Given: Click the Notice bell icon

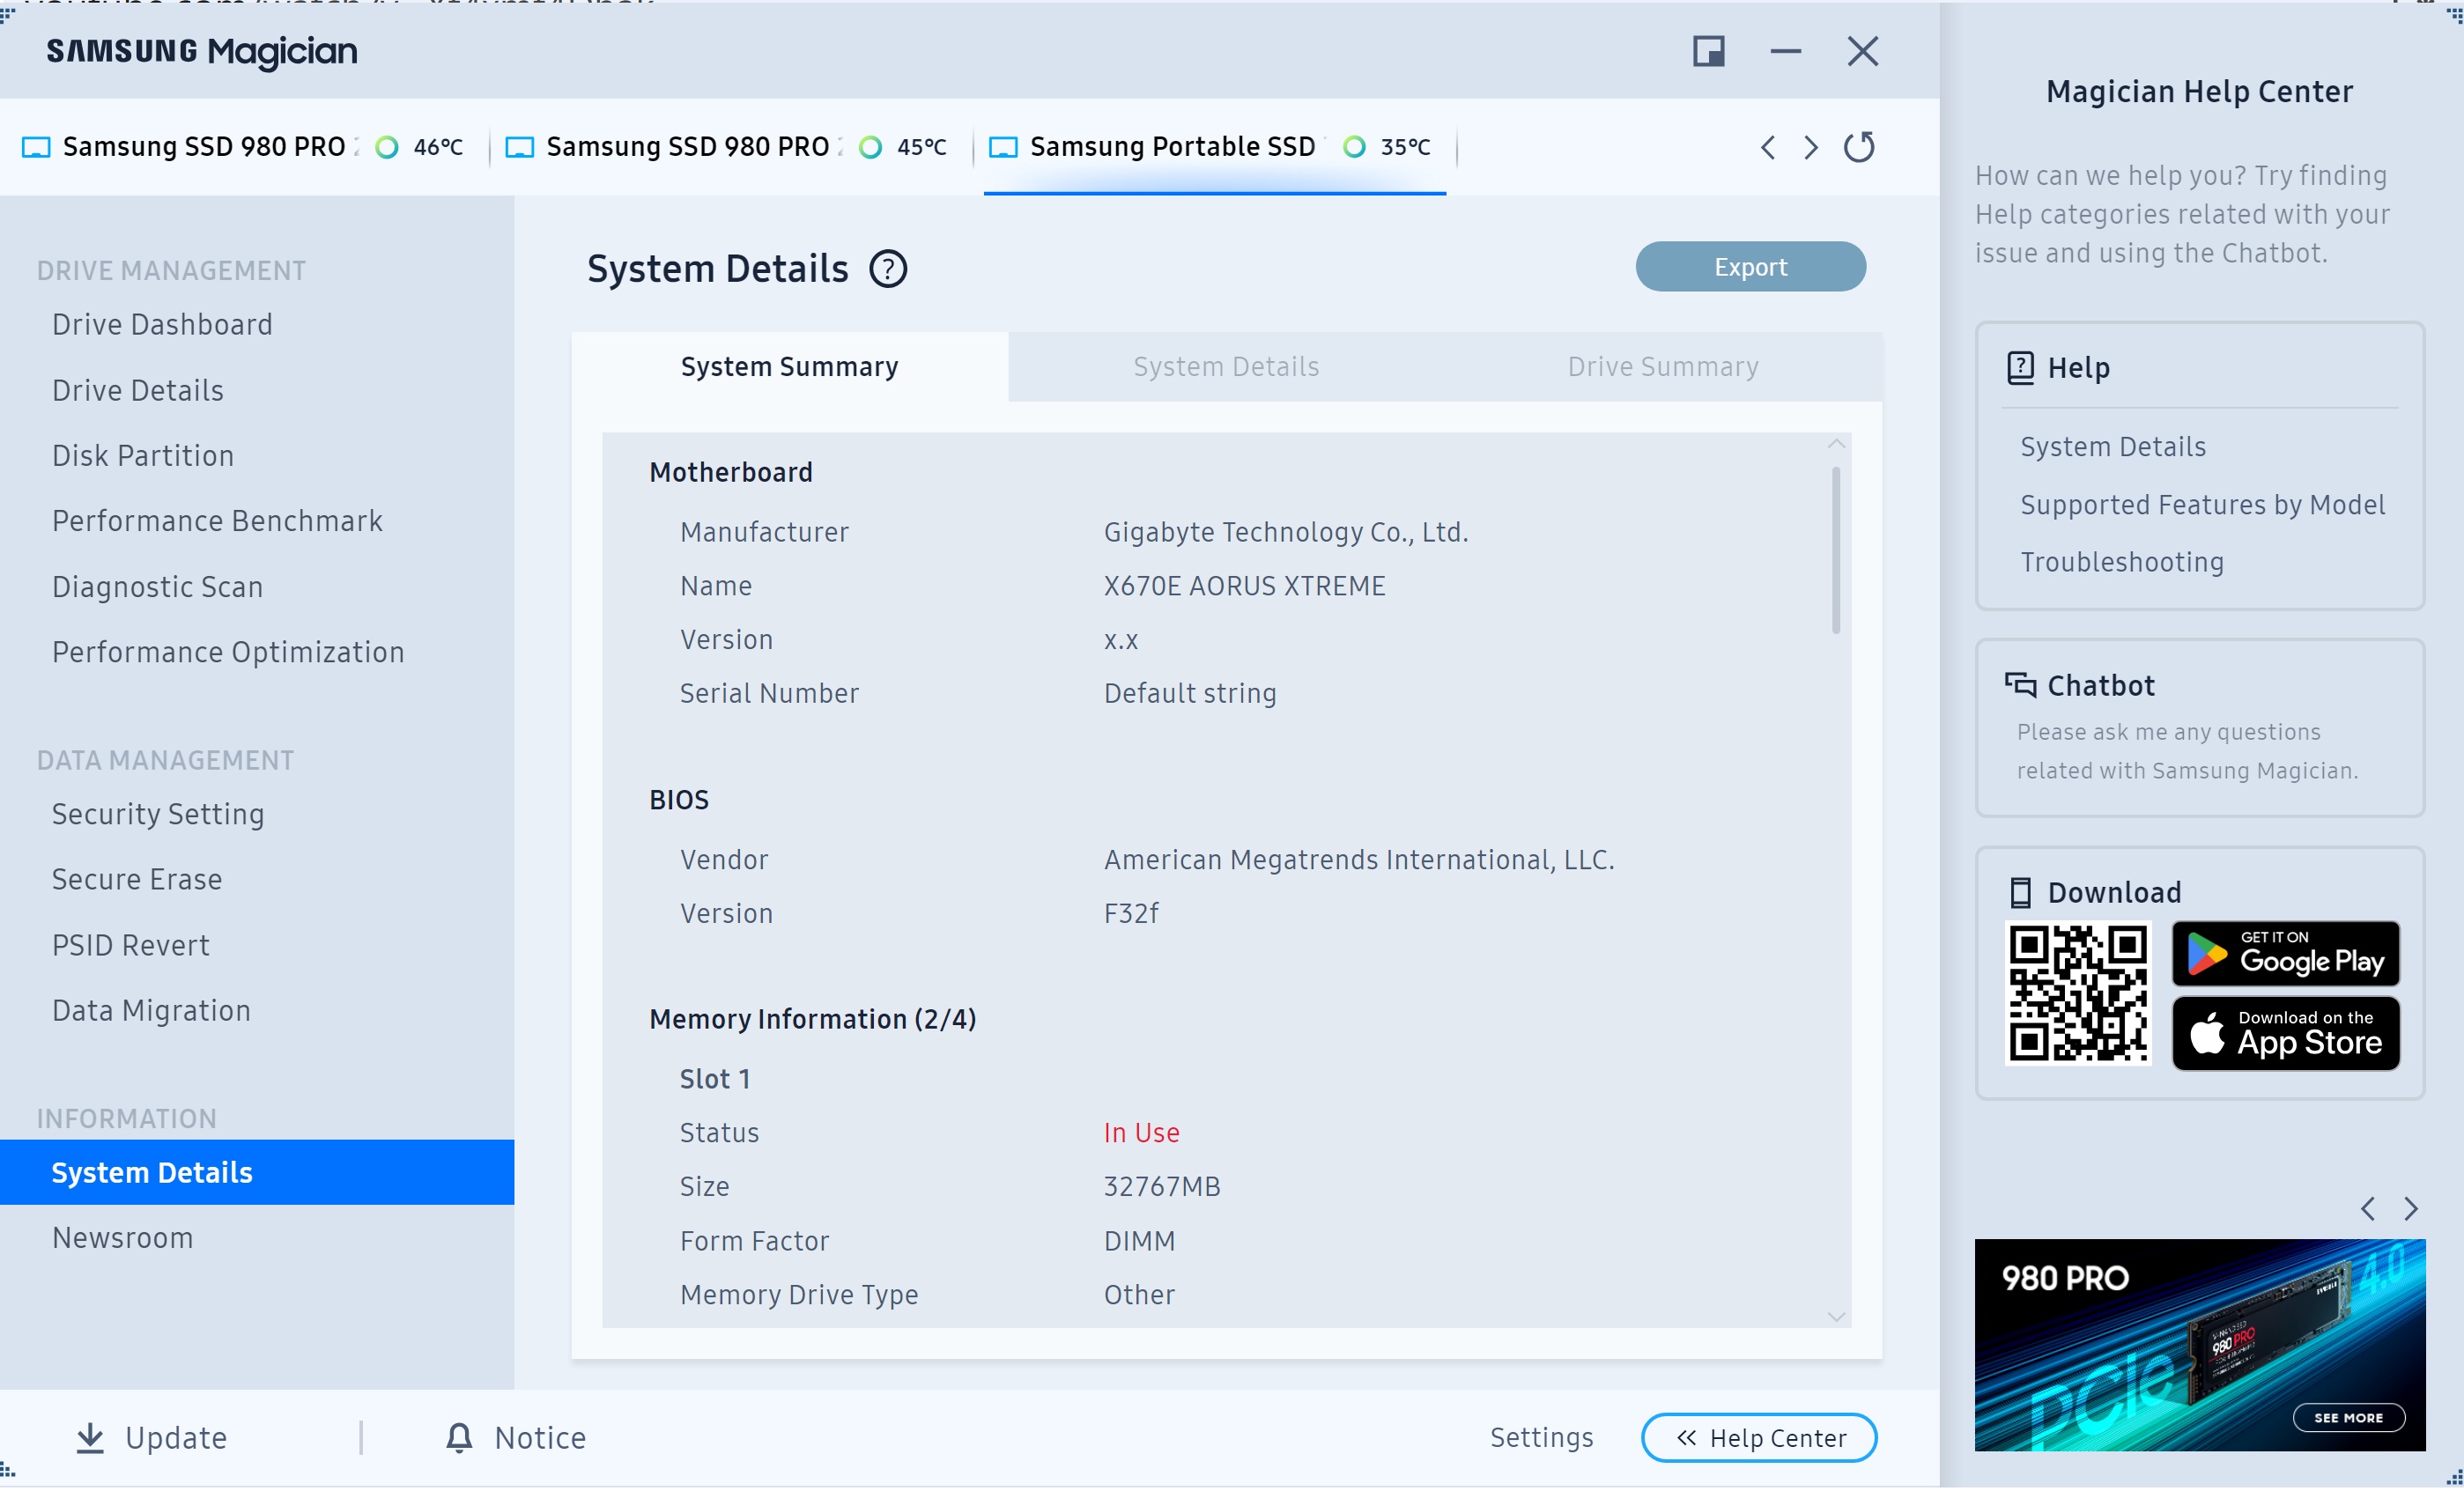Looking at the screenshot, I should [x=459, y=1438].
